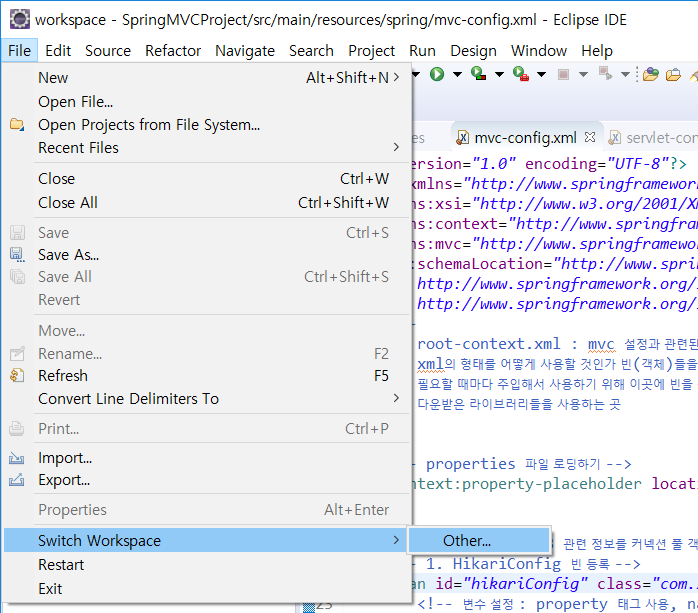Click context:property-placeholder tag in editor
Image resolution: width=698 pixels, height=613 pixels.
click(x=526, y=483)
